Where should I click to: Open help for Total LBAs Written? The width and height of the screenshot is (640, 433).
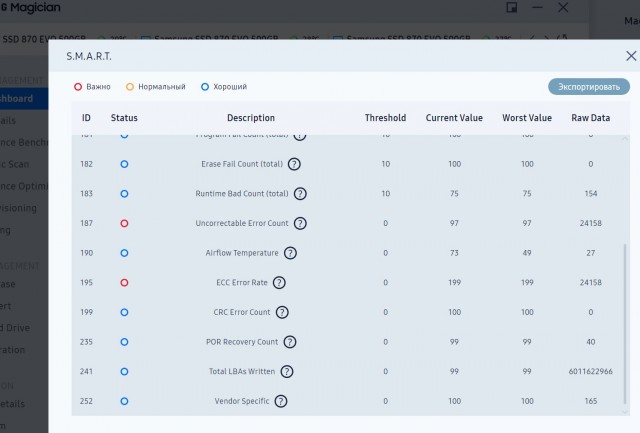pyautogui.click(x=287, y=372)
